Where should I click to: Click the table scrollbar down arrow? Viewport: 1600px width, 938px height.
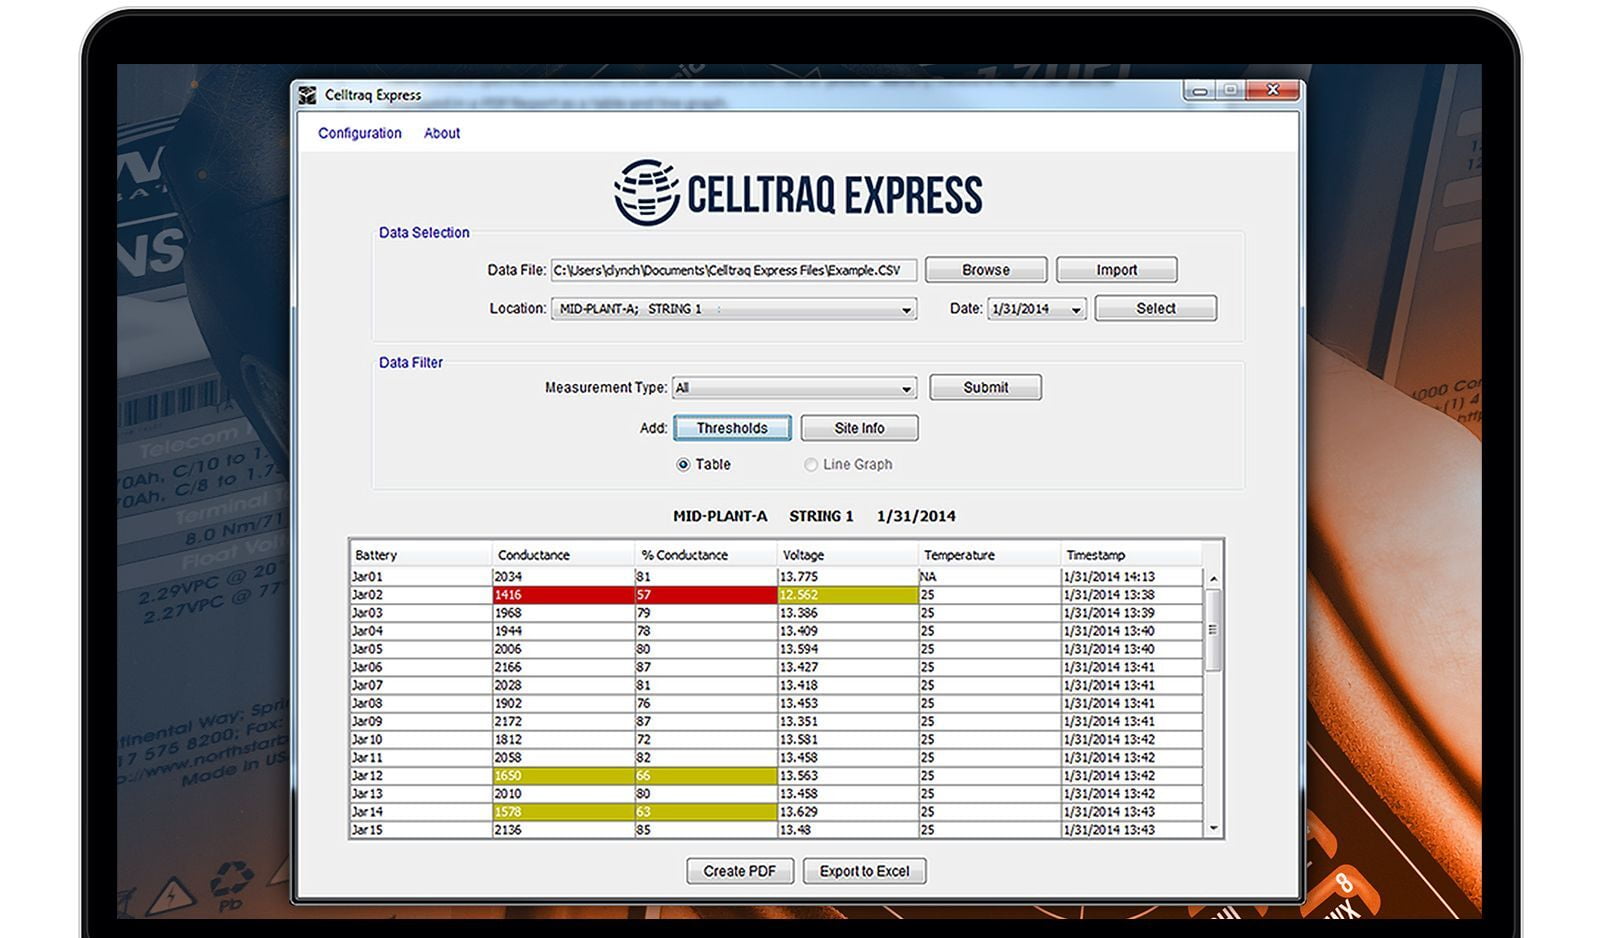tap(1213, 828)
